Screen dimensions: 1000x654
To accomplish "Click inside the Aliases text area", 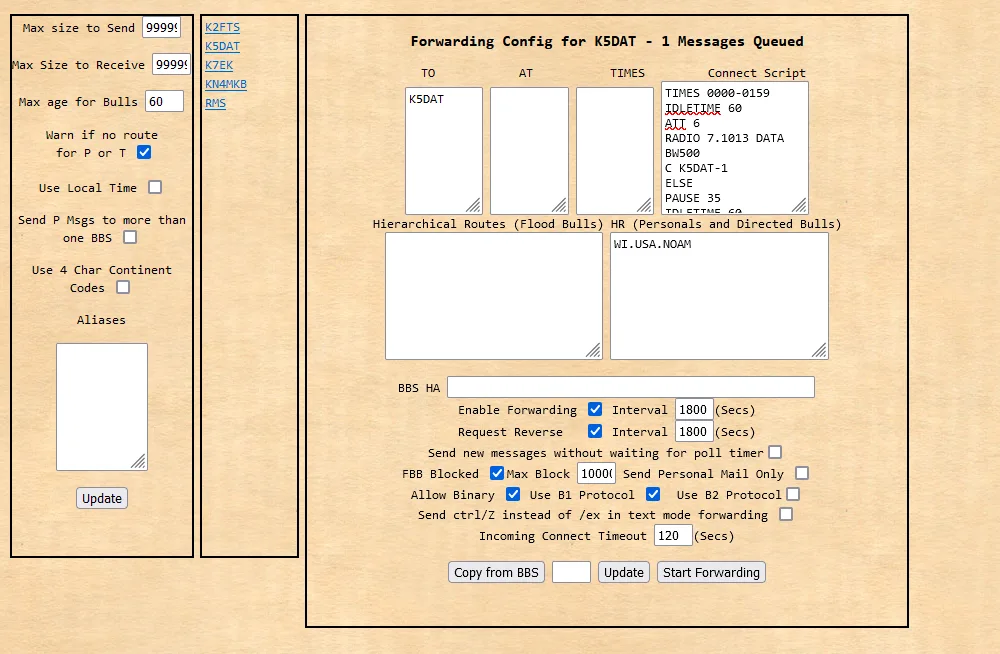I will coord(102,407).
